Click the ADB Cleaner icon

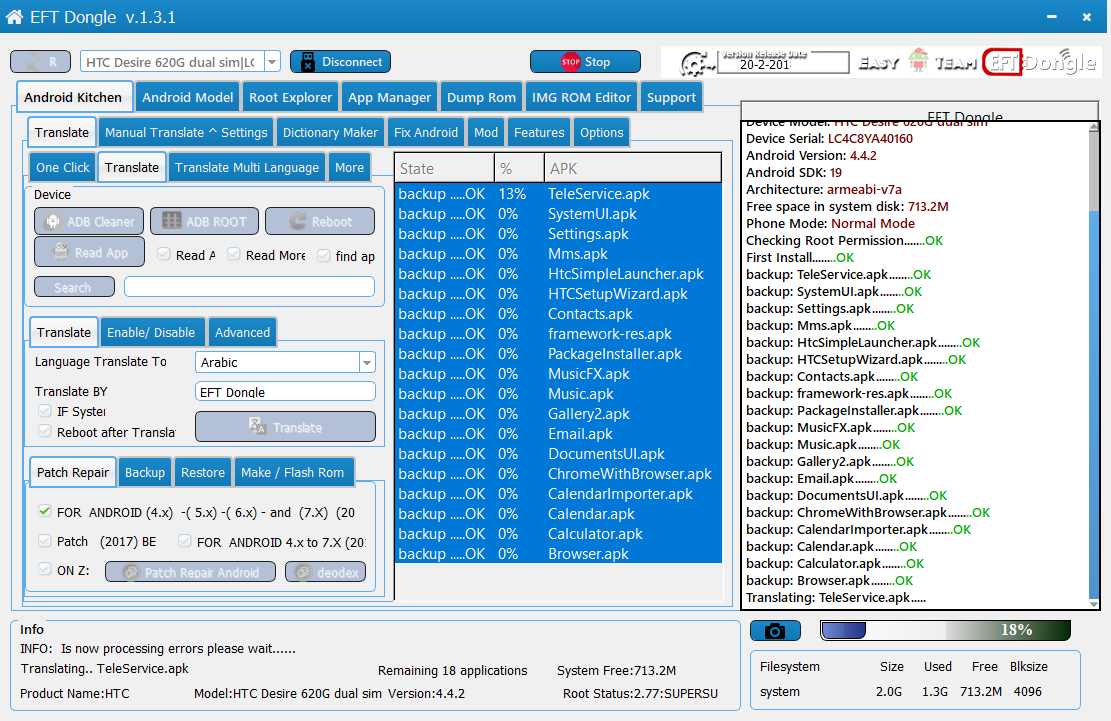click(52, 222)
